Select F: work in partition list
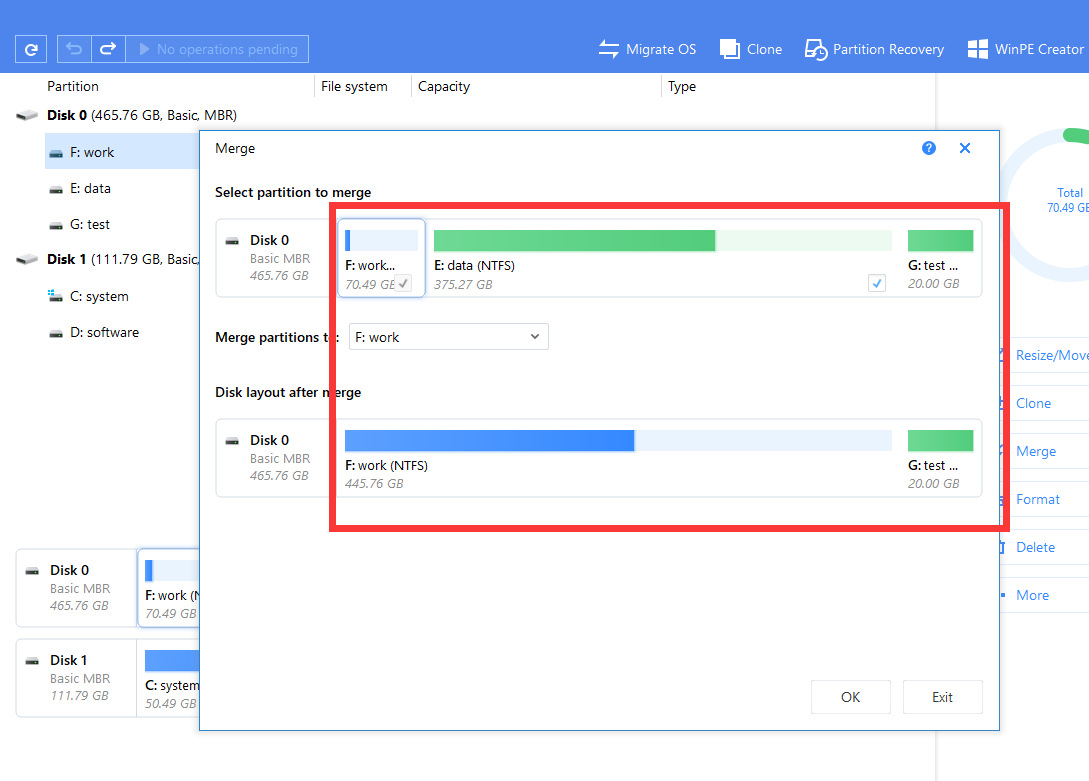Image resolution: width=1089 pixels, height=781 pixels. click(122, 152)
